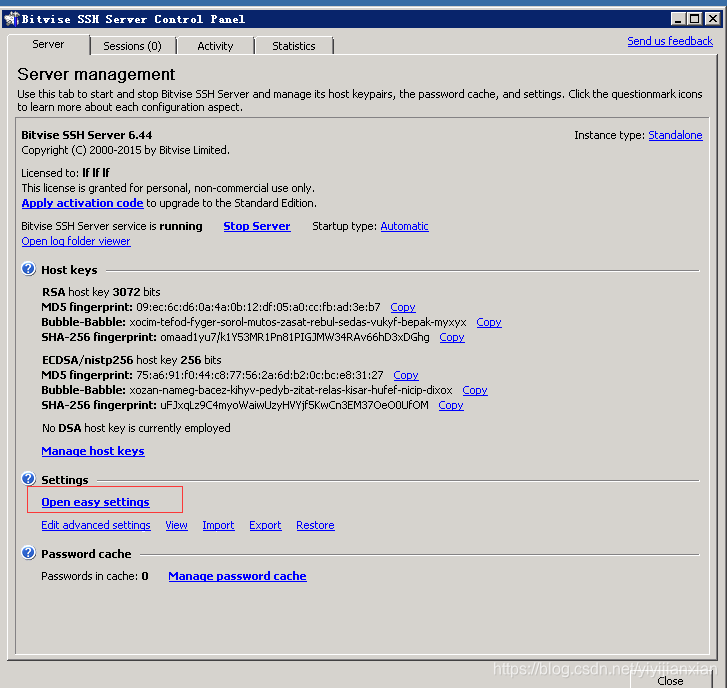Click the Host keys help question-mark icon
This screenshot has width=727, height=688.
point(28,269)
